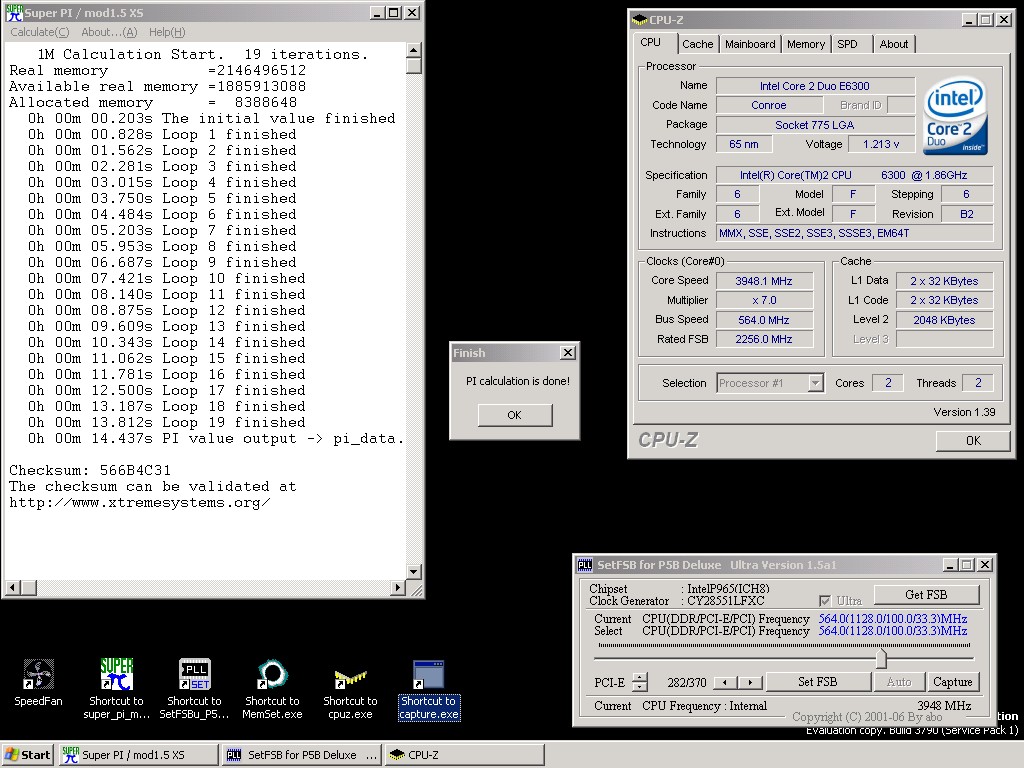Click the 1M Calculation Start line
Viewport: 1024px width, 768px height.
coord(202,54)
